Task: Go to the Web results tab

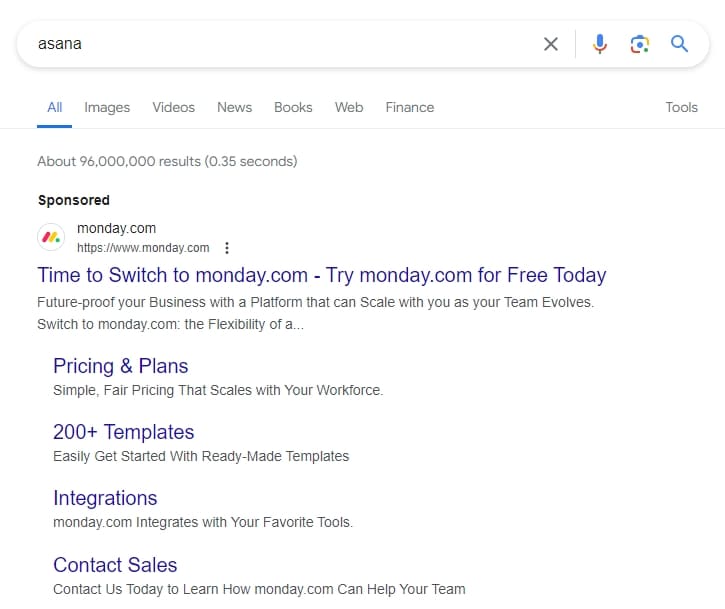Action: tap(349, 107)
